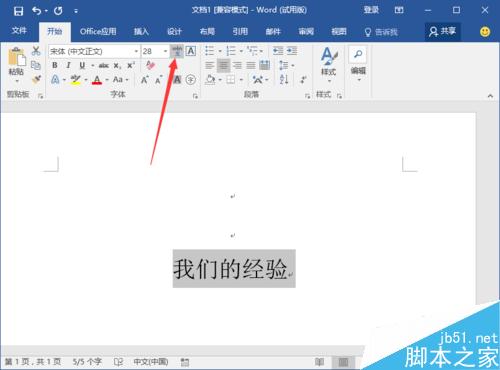Image resolution: width=500 pixels, height=370 pixels.
Task: Apply the yellow text highlight color
Action: [x=76, y=80]
